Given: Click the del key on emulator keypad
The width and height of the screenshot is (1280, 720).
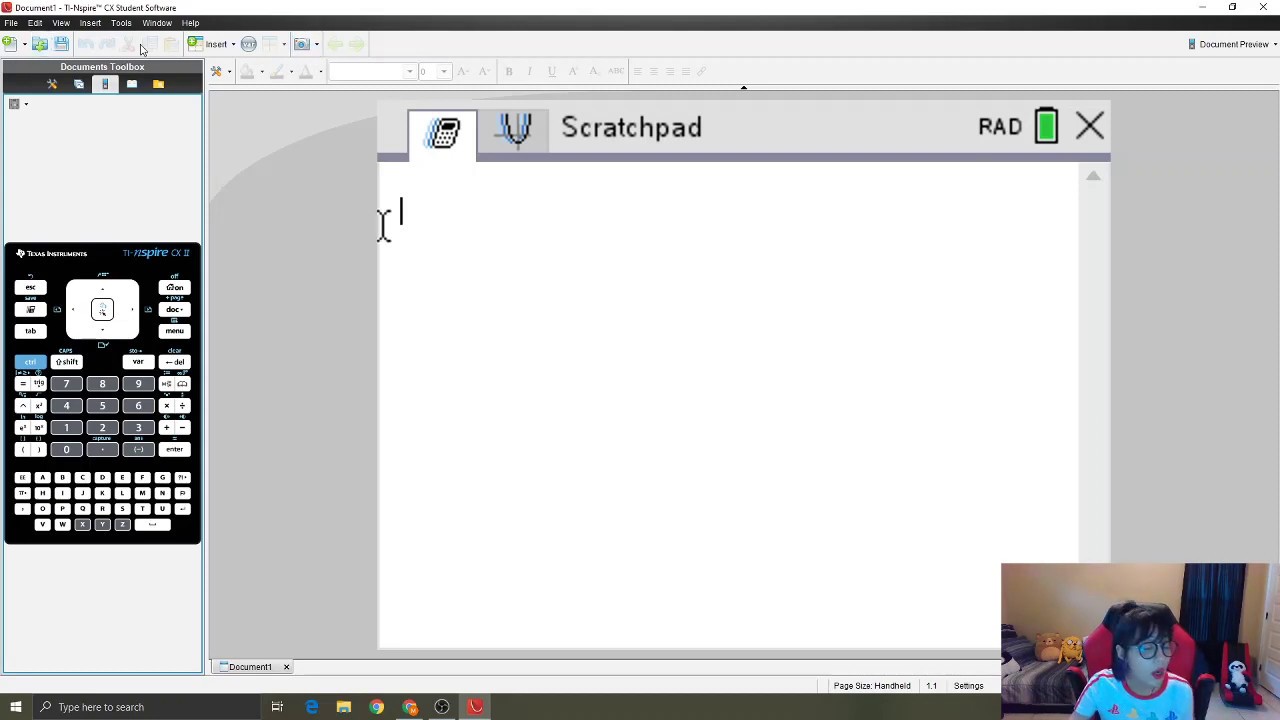Looking at the screenshot, I should 174,362.
